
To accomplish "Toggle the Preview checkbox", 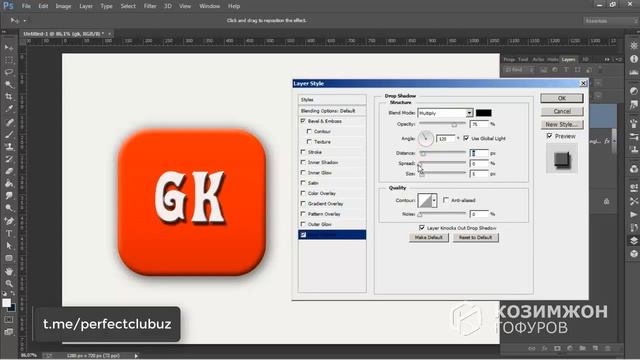I will 549,136.
